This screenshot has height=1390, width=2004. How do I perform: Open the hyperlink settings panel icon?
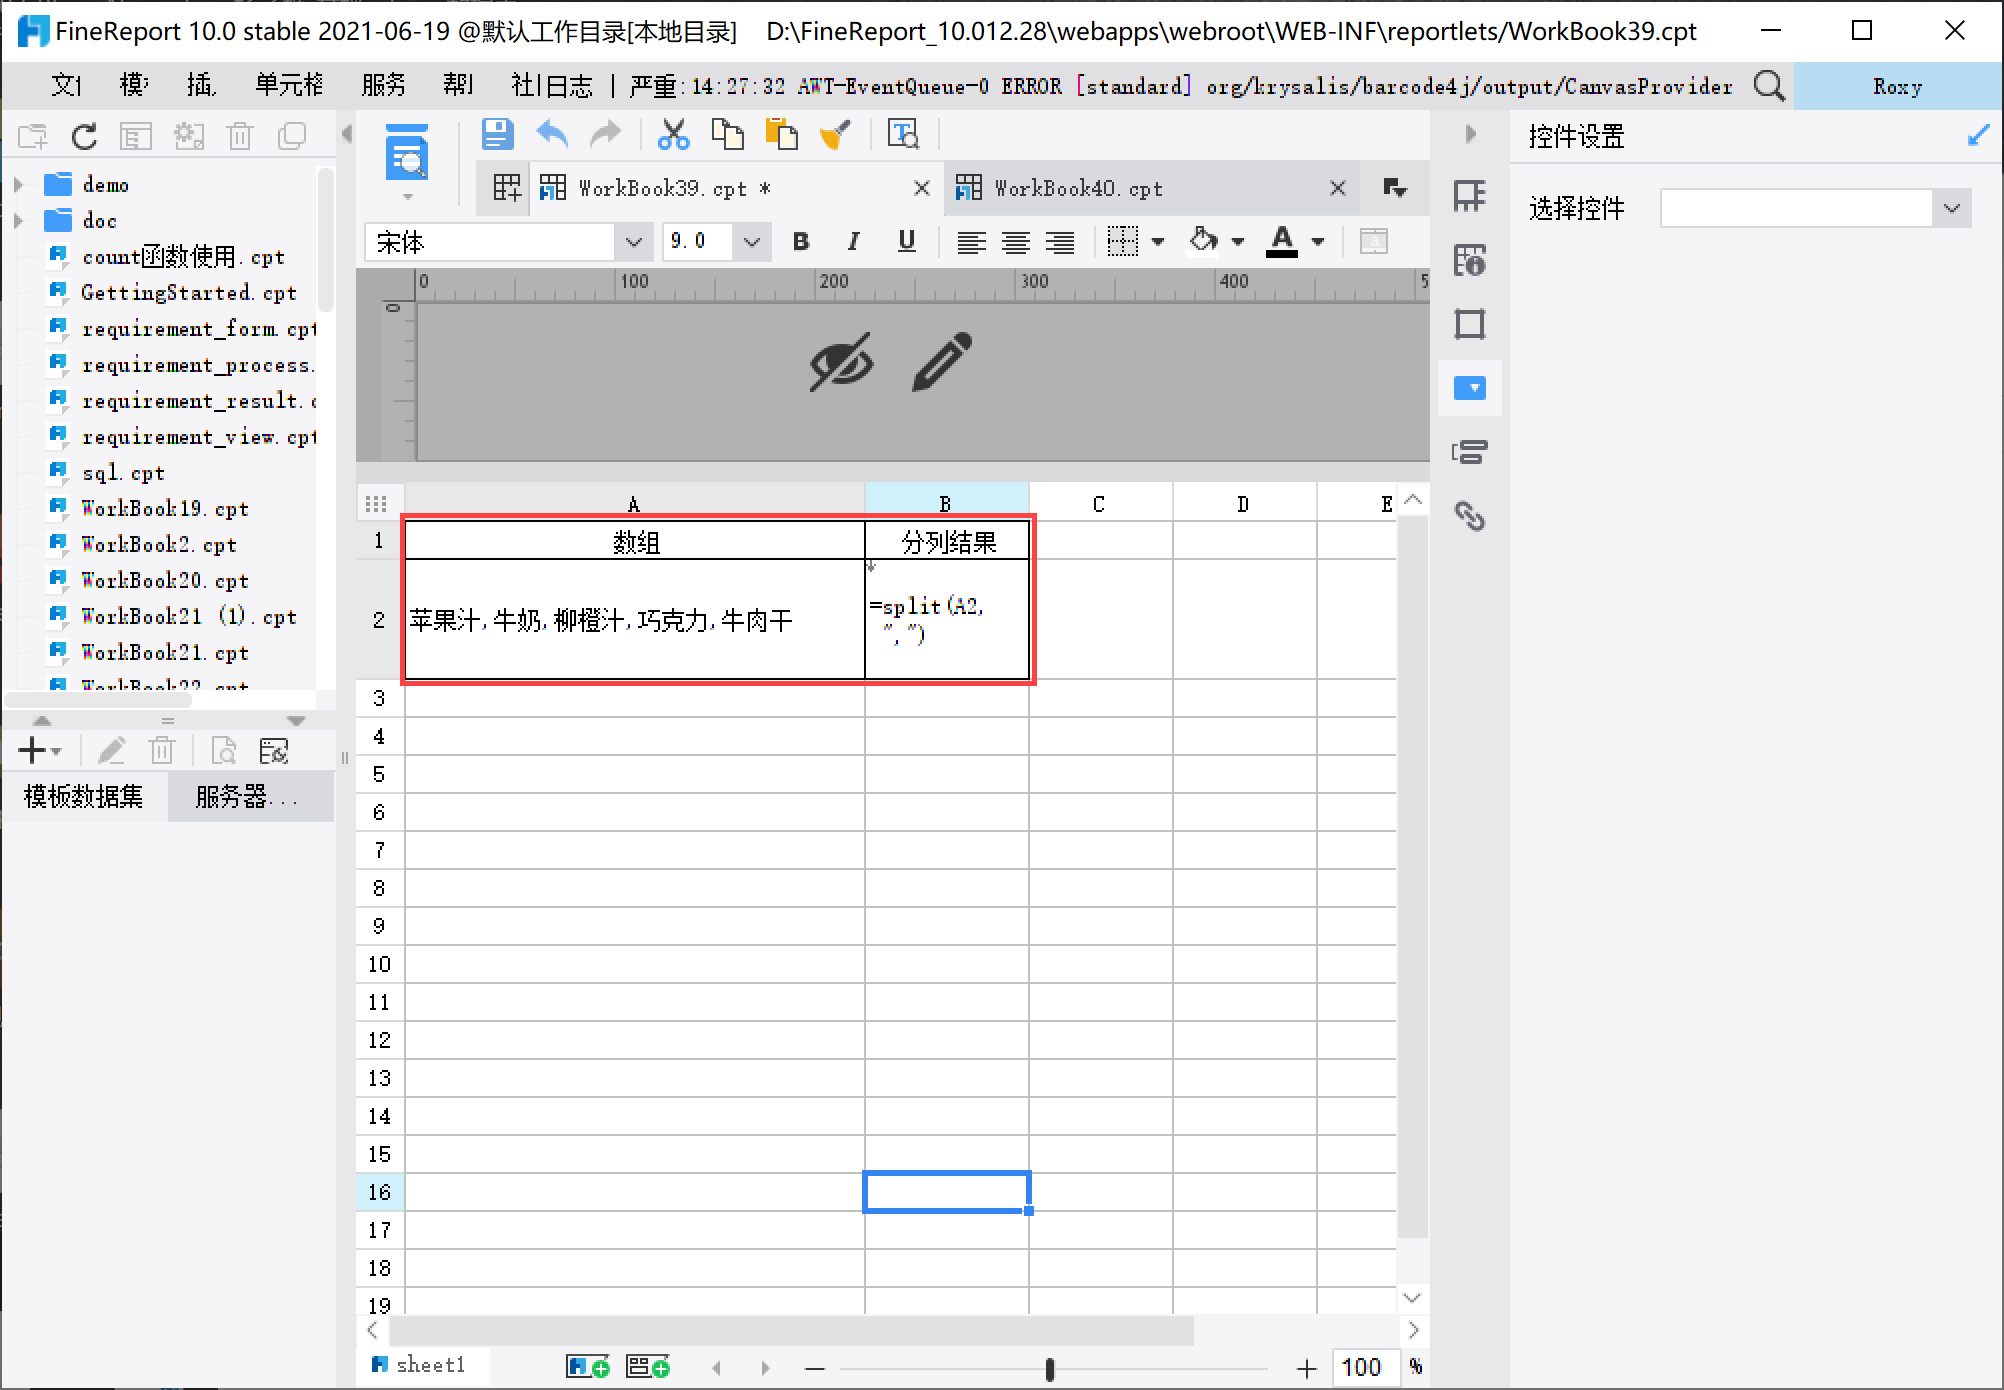pyautogui.click(x=1469, y=516)
